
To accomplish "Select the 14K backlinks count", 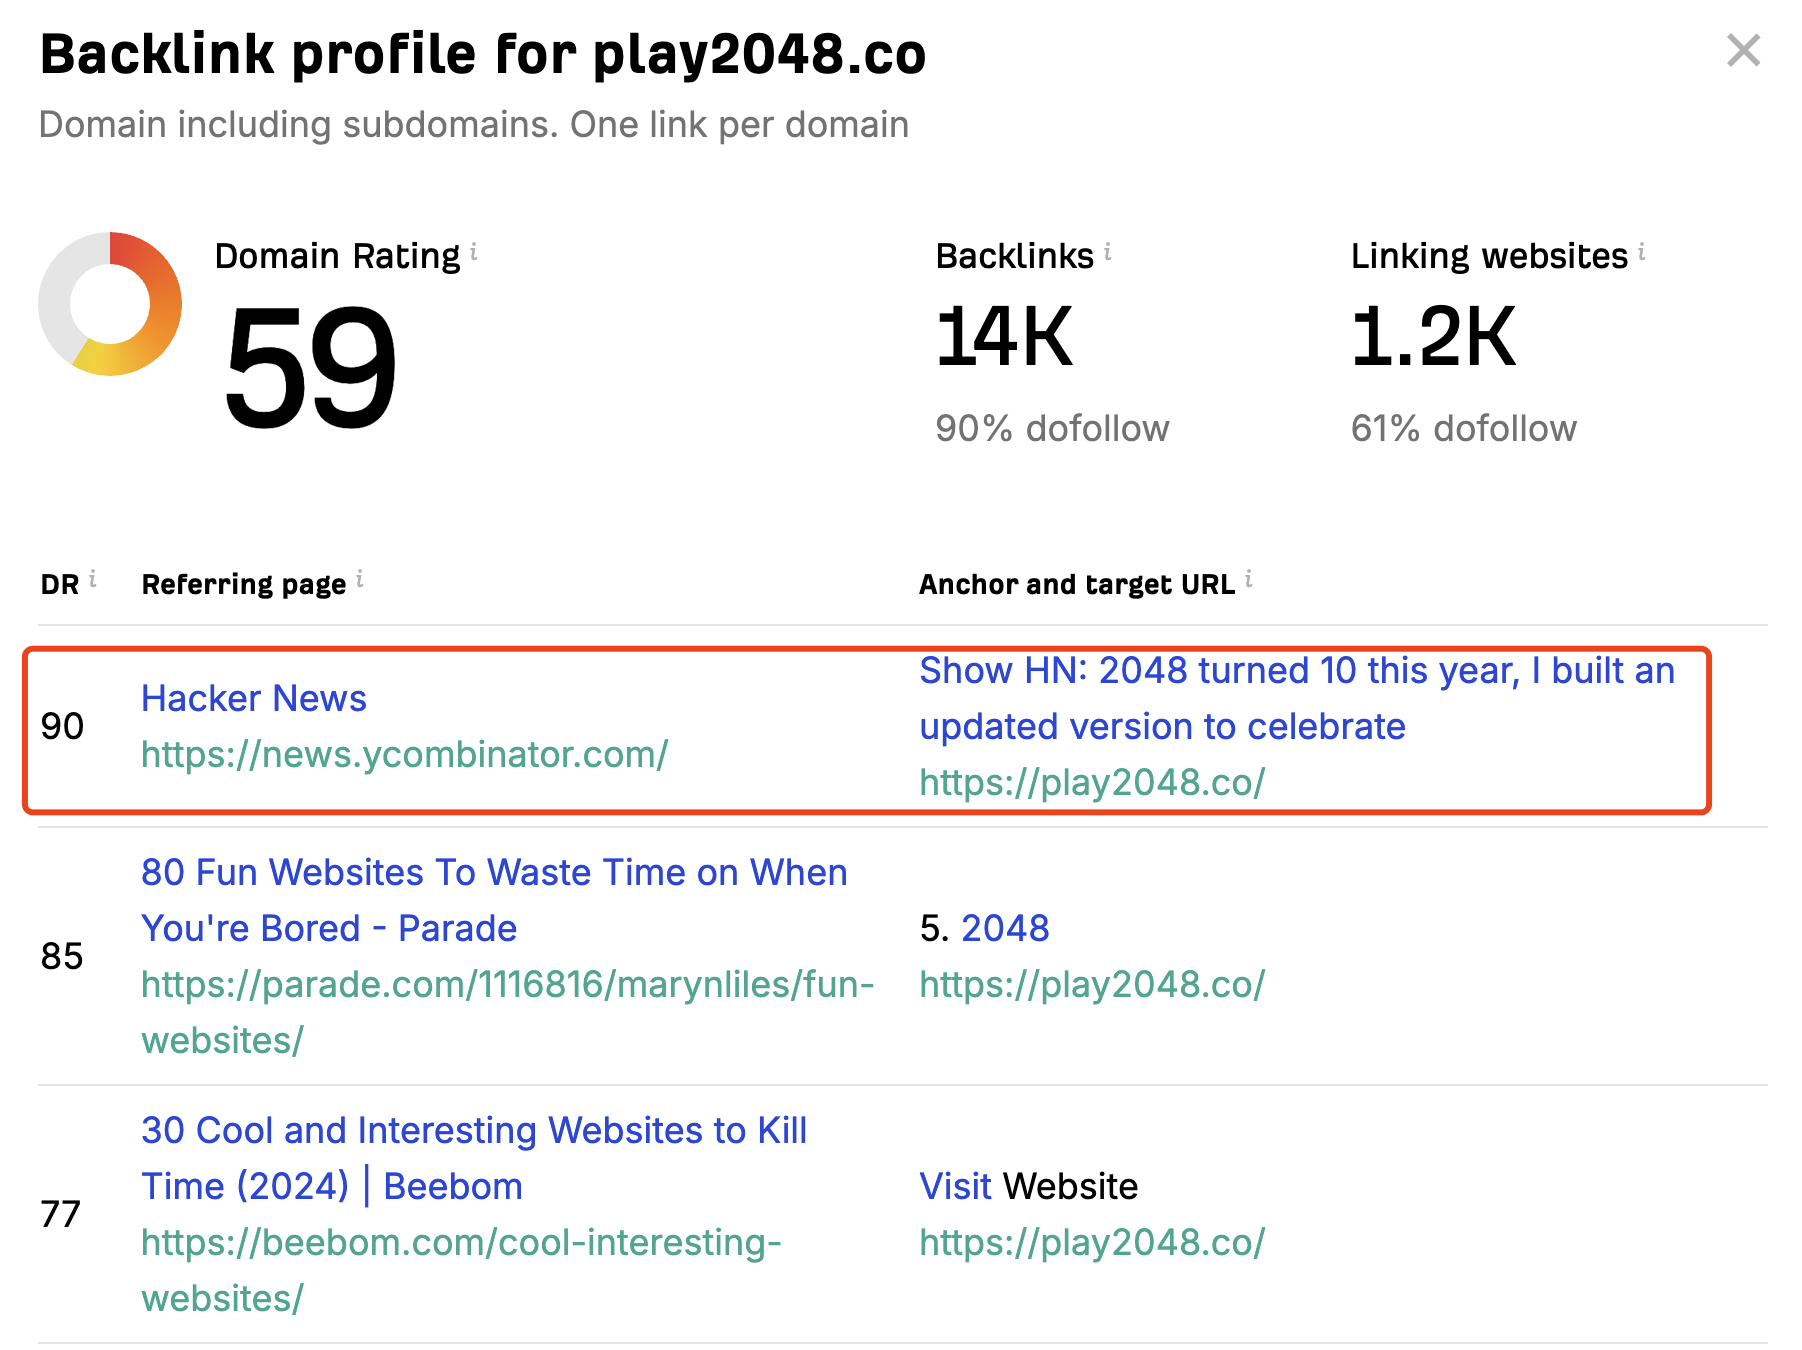I will (1004, 337).
